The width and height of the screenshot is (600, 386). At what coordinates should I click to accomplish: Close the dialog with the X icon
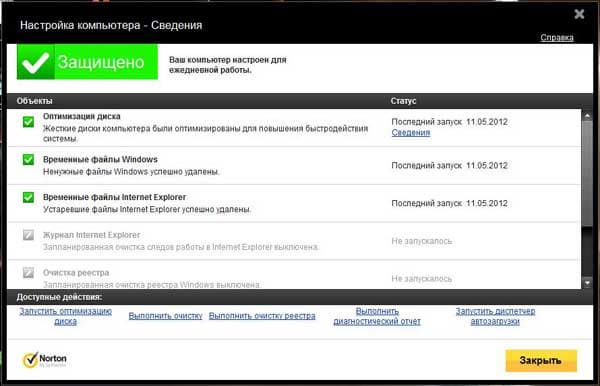[x=579, y=14]
